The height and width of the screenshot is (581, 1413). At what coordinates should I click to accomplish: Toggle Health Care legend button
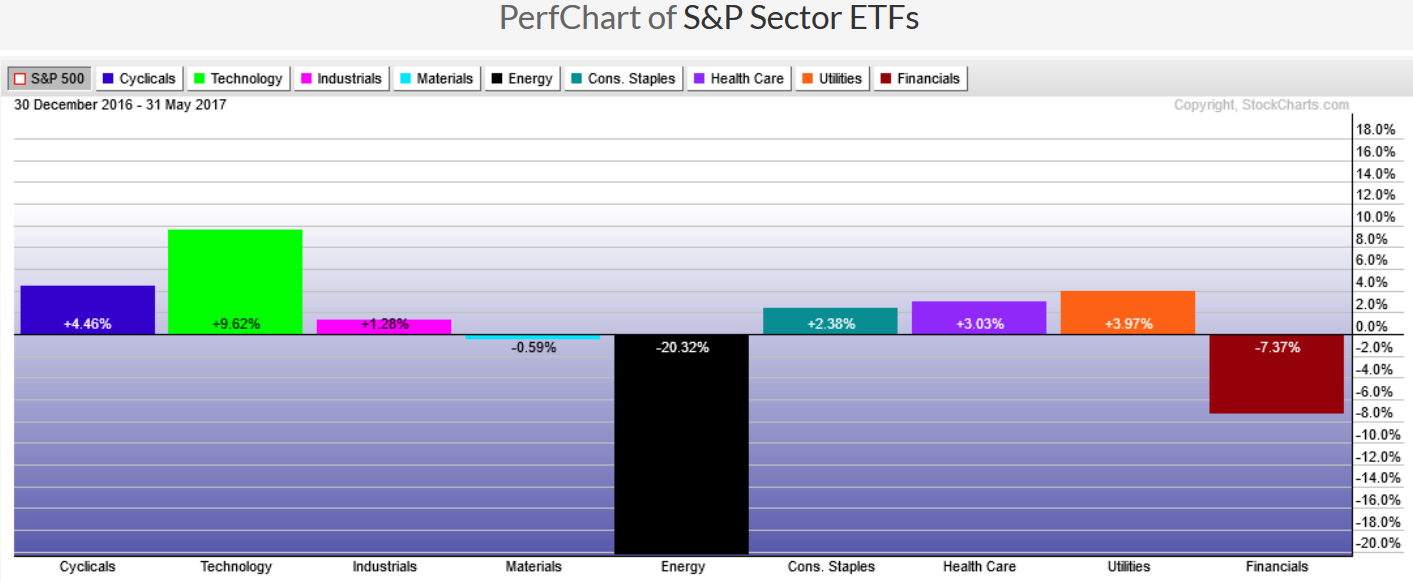pos(738,79)
